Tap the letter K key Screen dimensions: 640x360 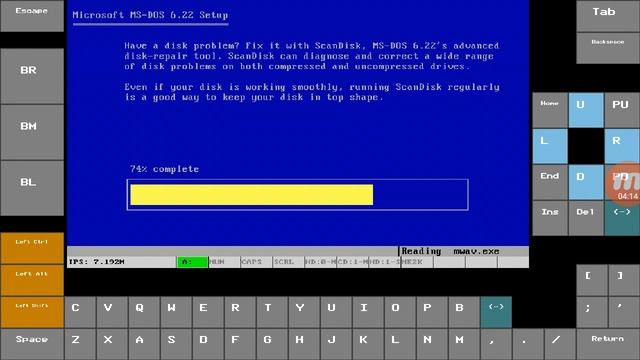[x=368, y=344]
